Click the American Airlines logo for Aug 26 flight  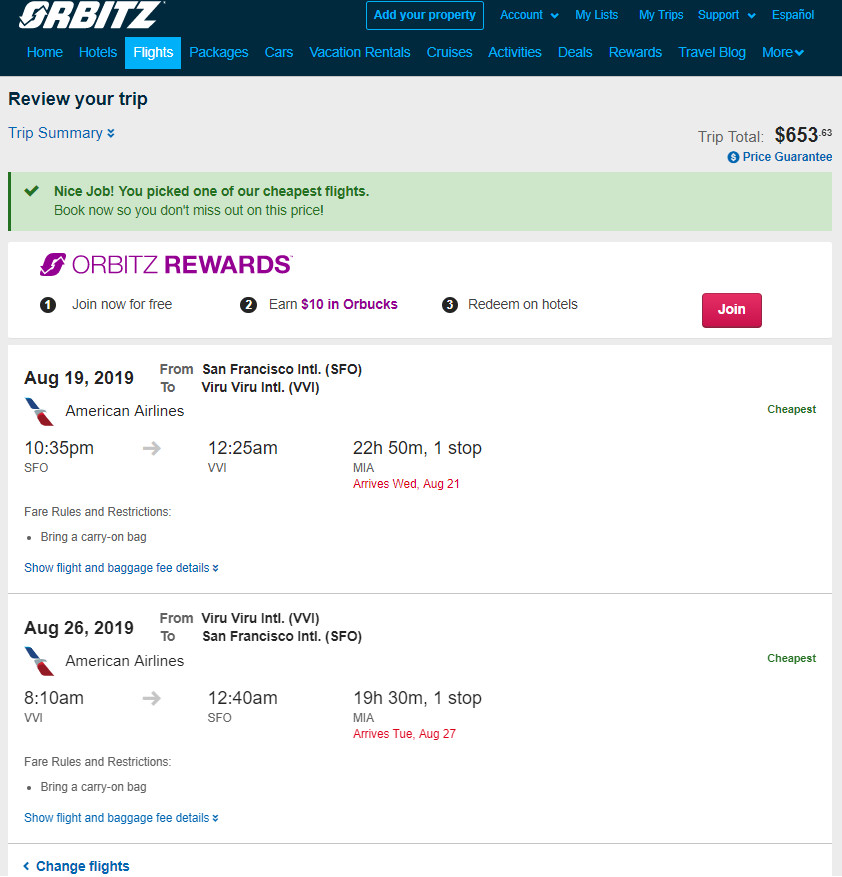39,661
